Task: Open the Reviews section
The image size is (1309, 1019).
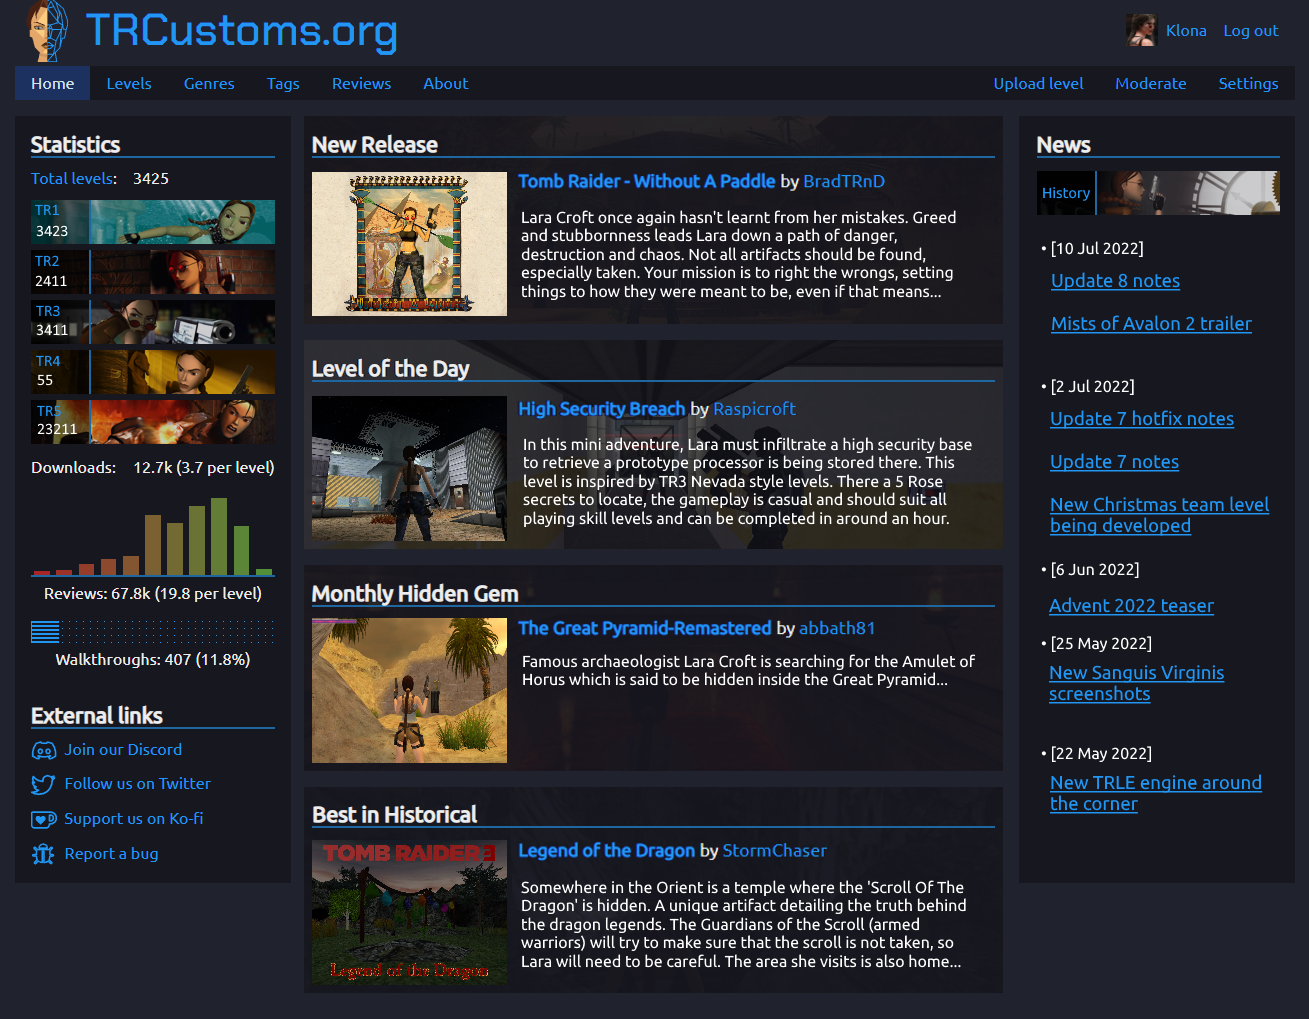Action: [361, 83]
